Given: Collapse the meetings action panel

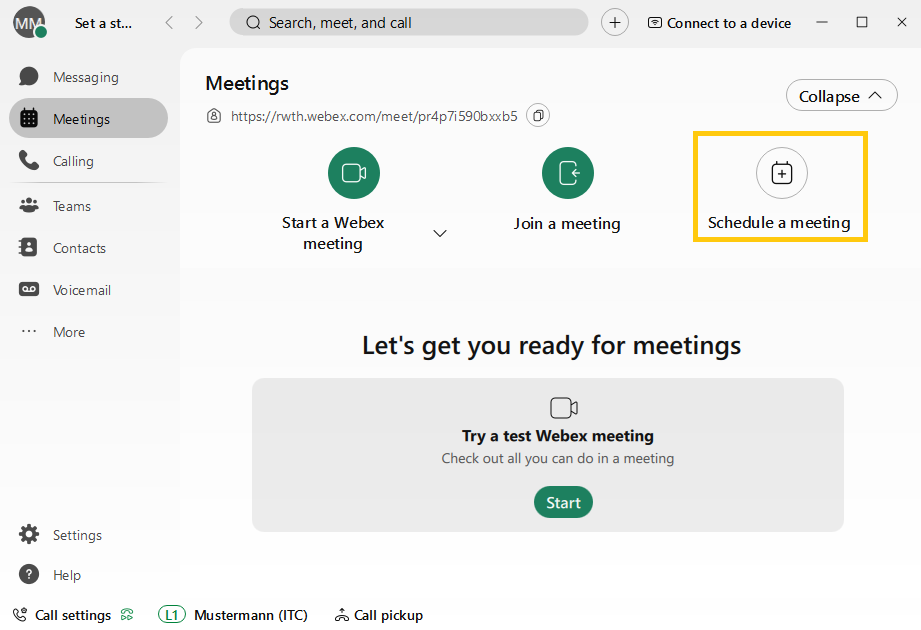Looking at the screenshot, I should pos(840,96).
